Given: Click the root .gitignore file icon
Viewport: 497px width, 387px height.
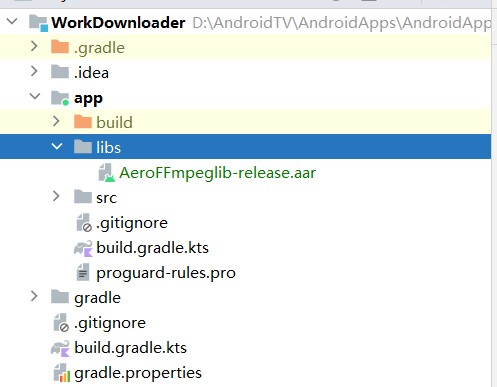Looking at the screenshot, I should click(61, 323).
